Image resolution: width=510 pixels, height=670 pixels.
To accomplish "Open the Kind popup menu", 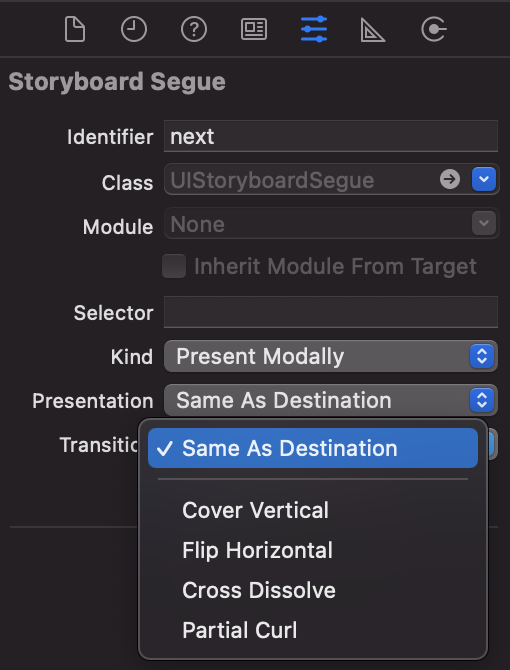I will [x=331, y=356].
